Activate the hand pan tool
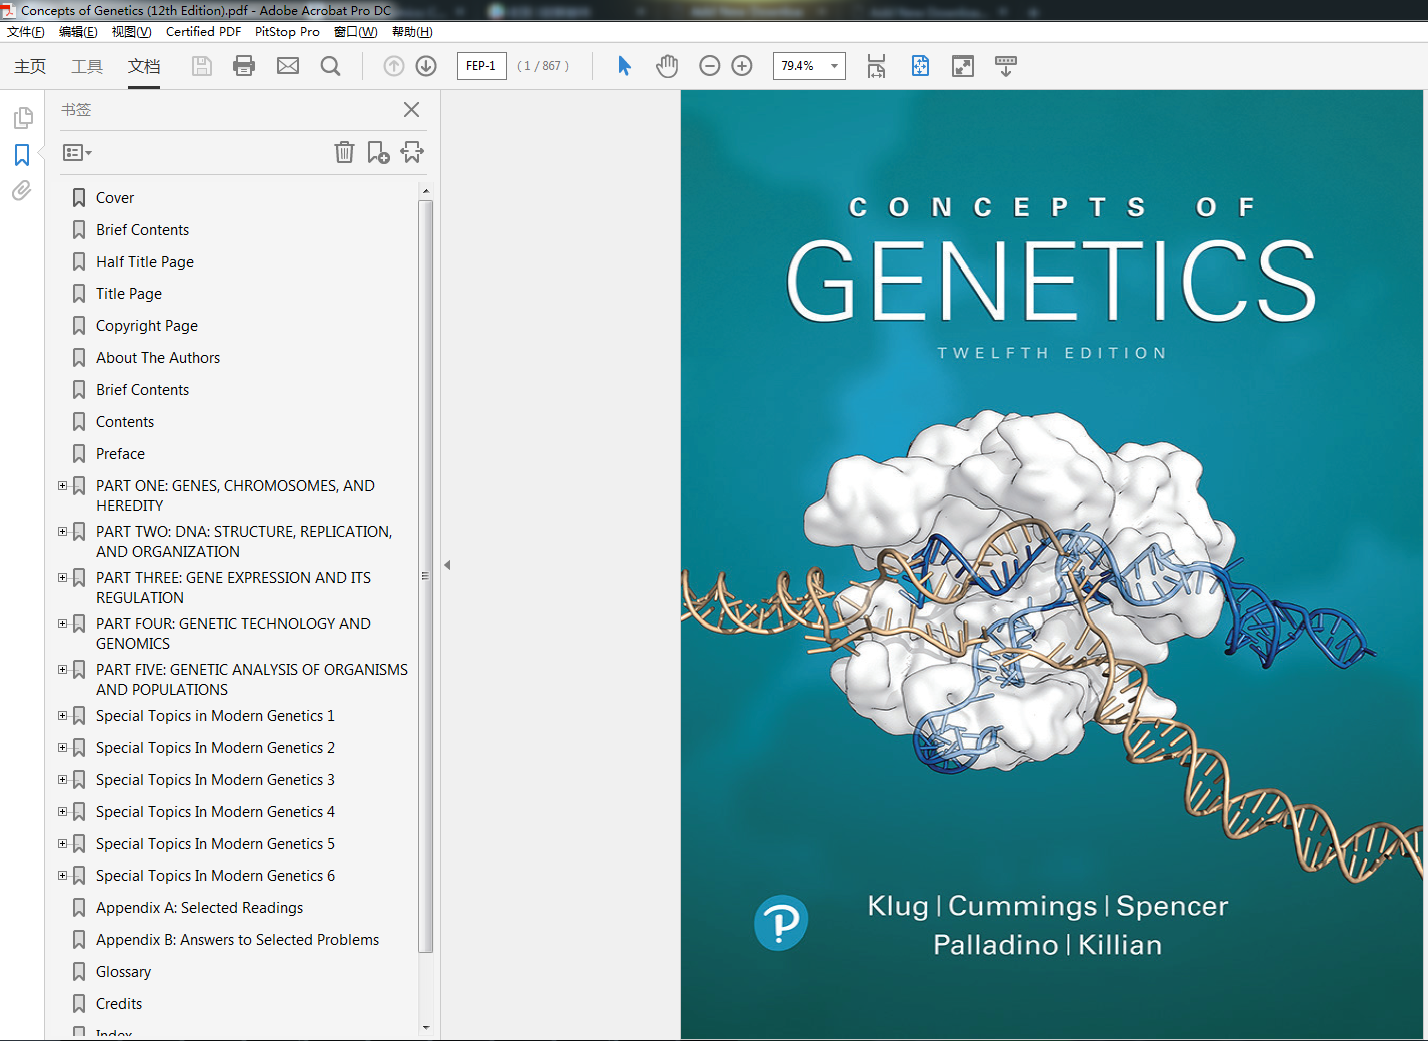The width and height of the screenshot is (1428, 1041). click(x=667, y=66)
